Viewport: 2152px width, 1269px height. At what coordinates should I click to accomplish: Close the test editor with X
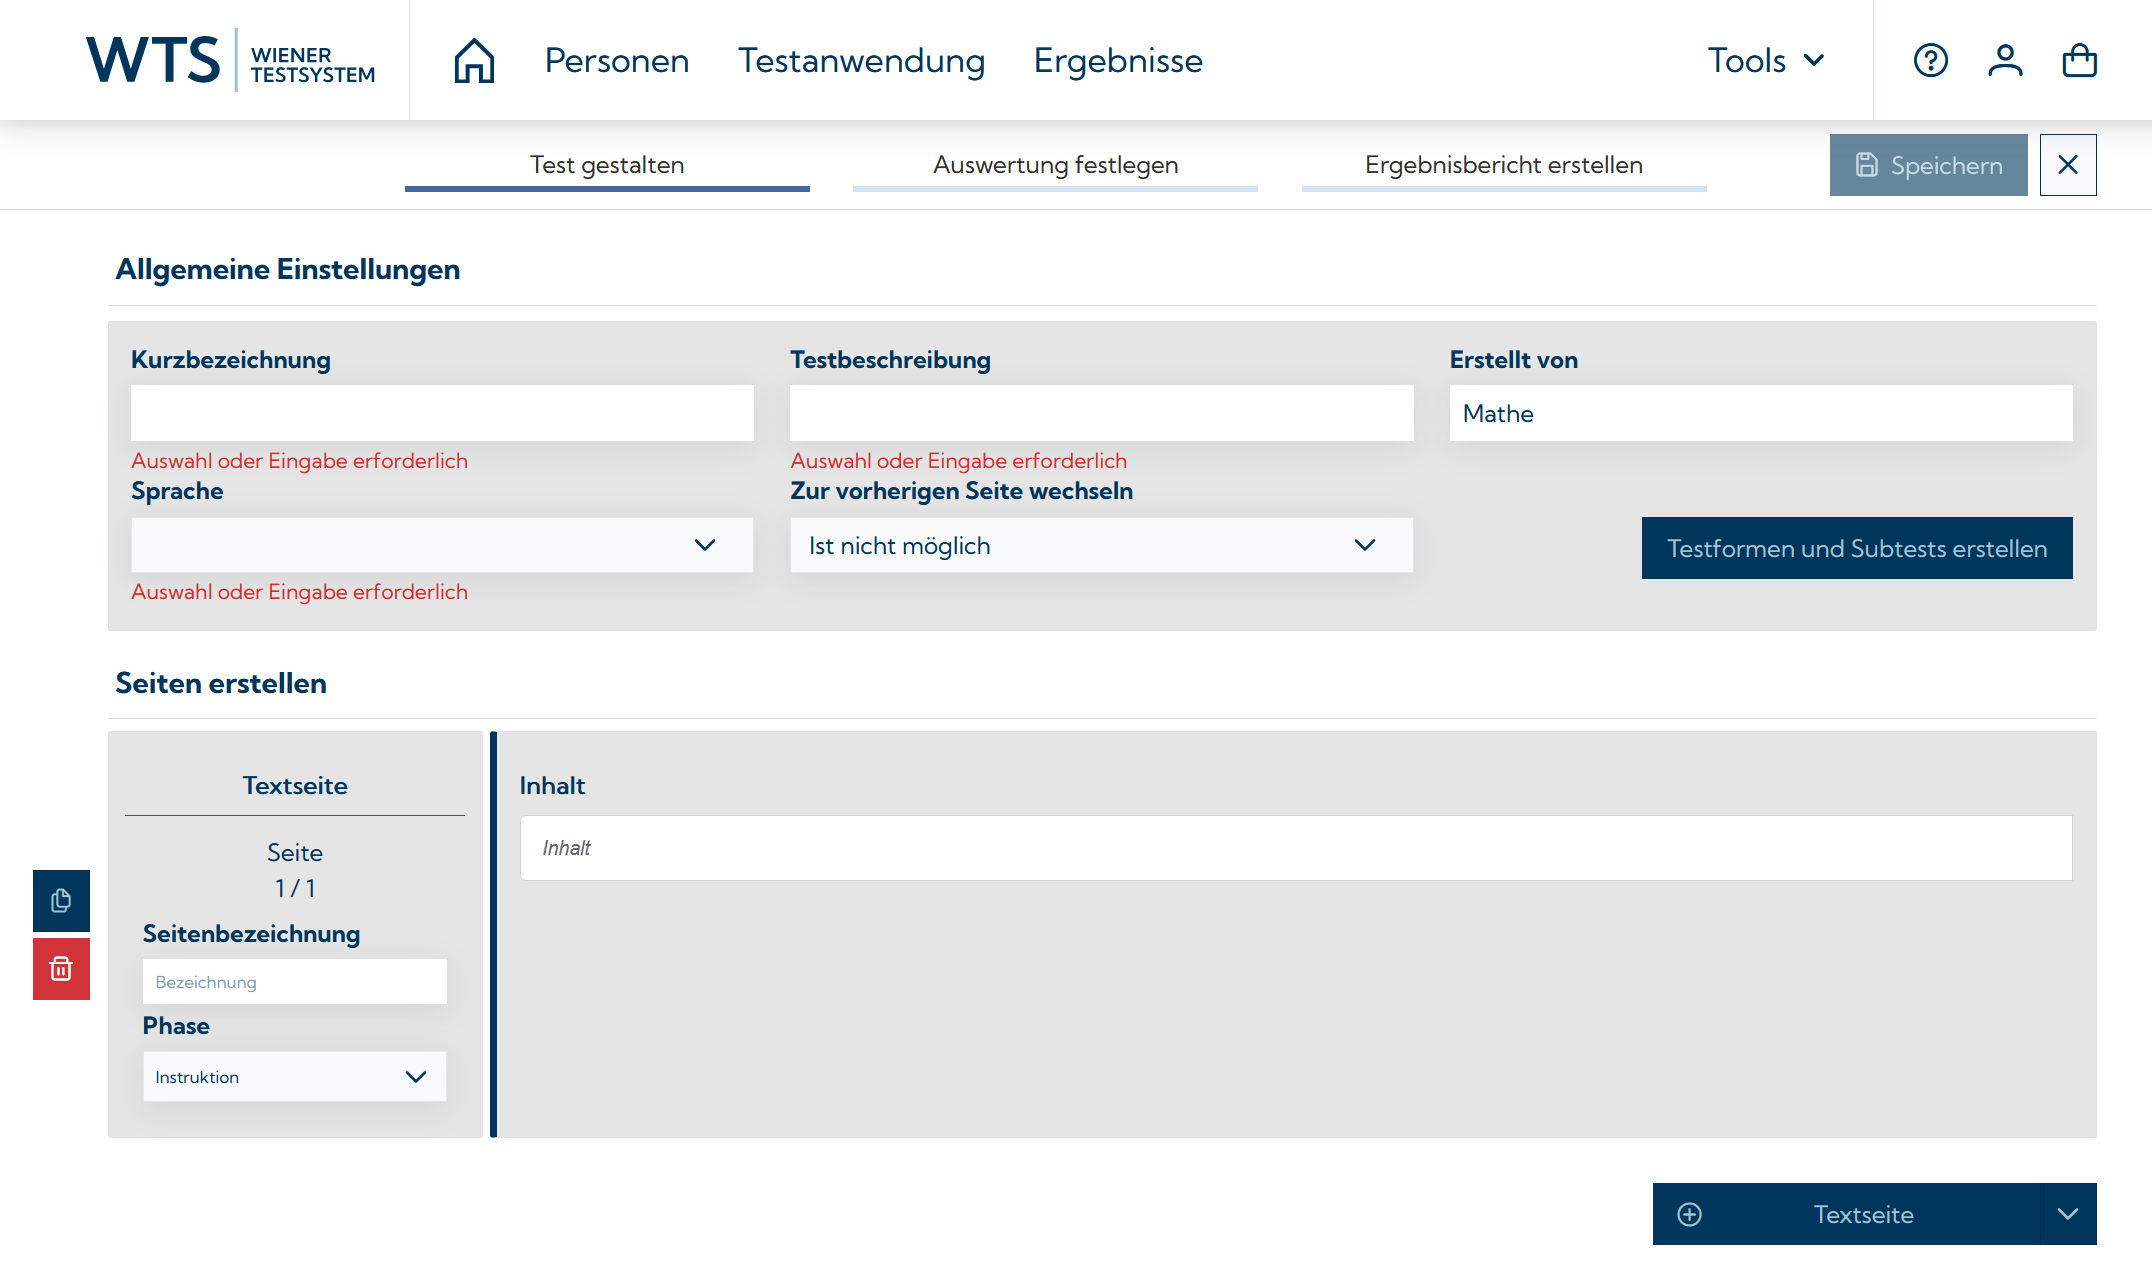2067,165
